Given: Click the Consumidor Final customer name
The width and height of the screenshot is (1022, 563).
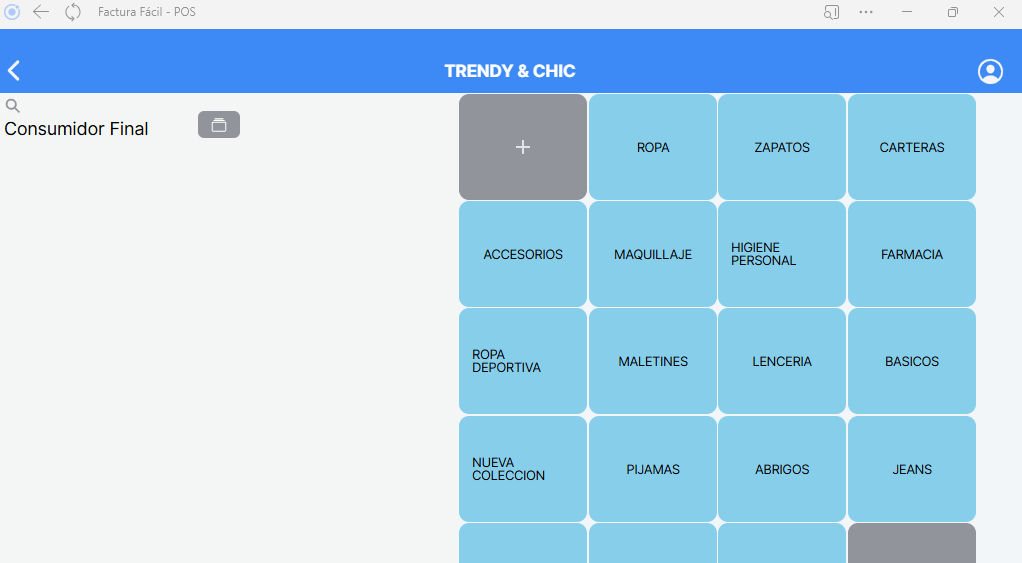Looking at the screenshot, I should pyautogui.click(x=77, y=129).
